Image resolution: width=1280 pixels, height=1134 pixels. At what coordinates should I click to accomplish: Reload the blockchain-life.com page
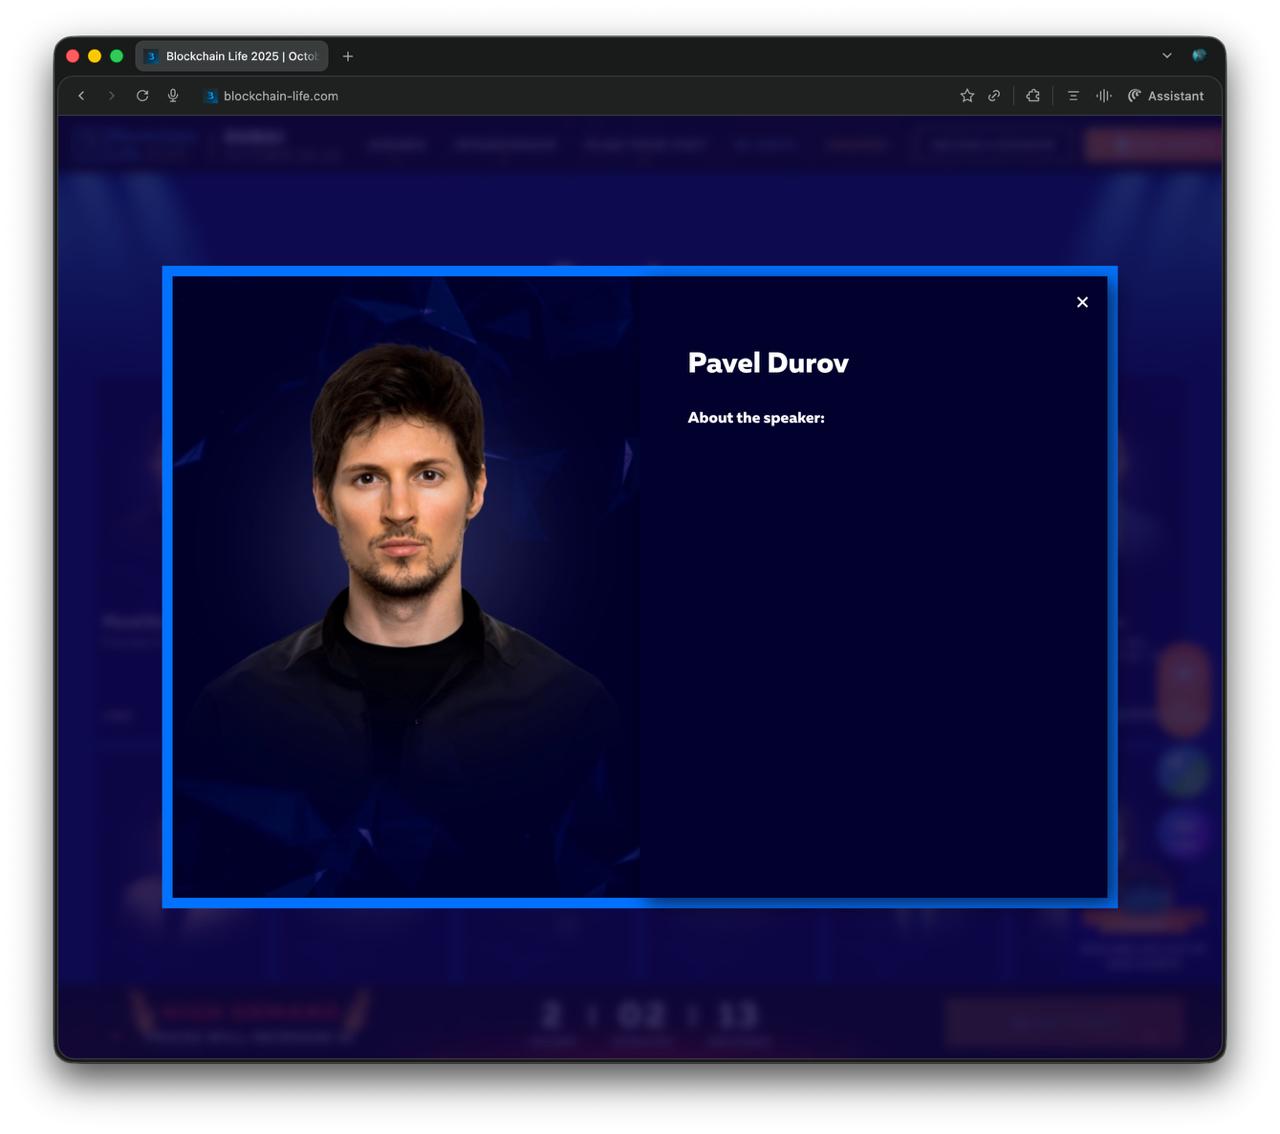[x=142, y=96]
